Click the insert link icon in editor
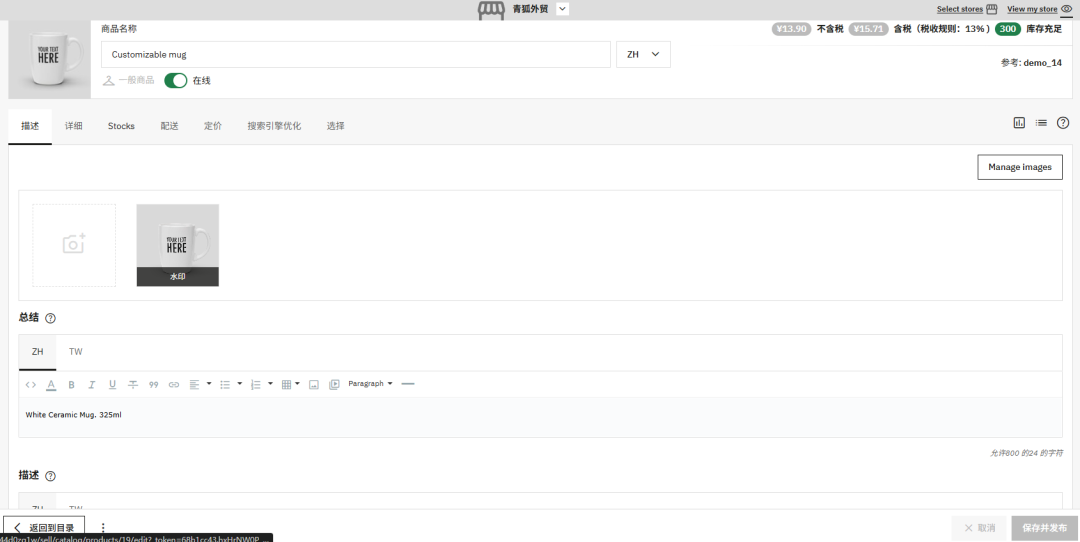This screenshot has width=1080, height=542. pyautogui.click(x=174, y=384)
